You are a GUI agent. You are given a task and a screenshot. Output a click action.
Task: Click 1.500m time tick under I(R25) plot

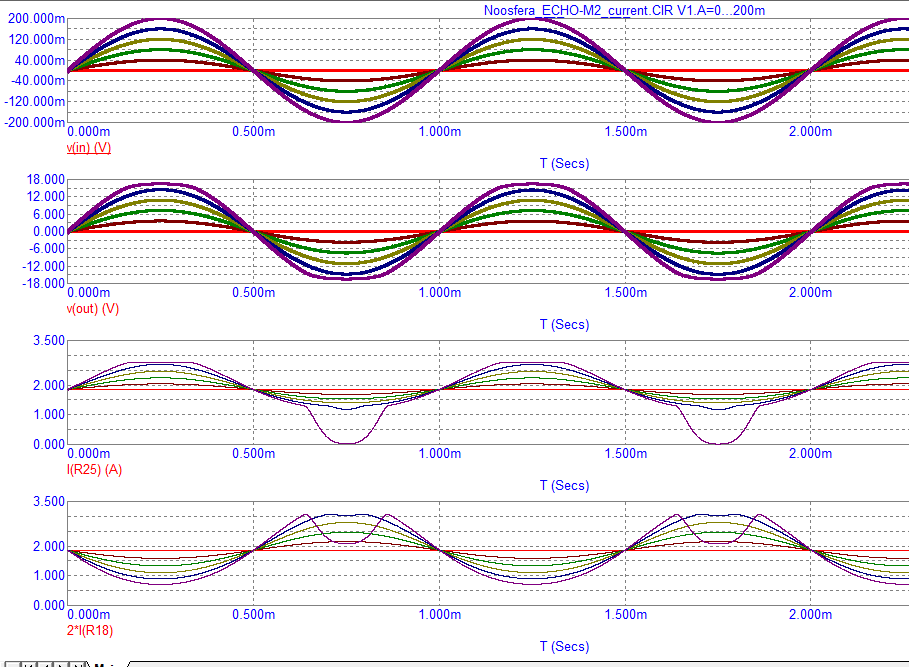pos(626,454)
